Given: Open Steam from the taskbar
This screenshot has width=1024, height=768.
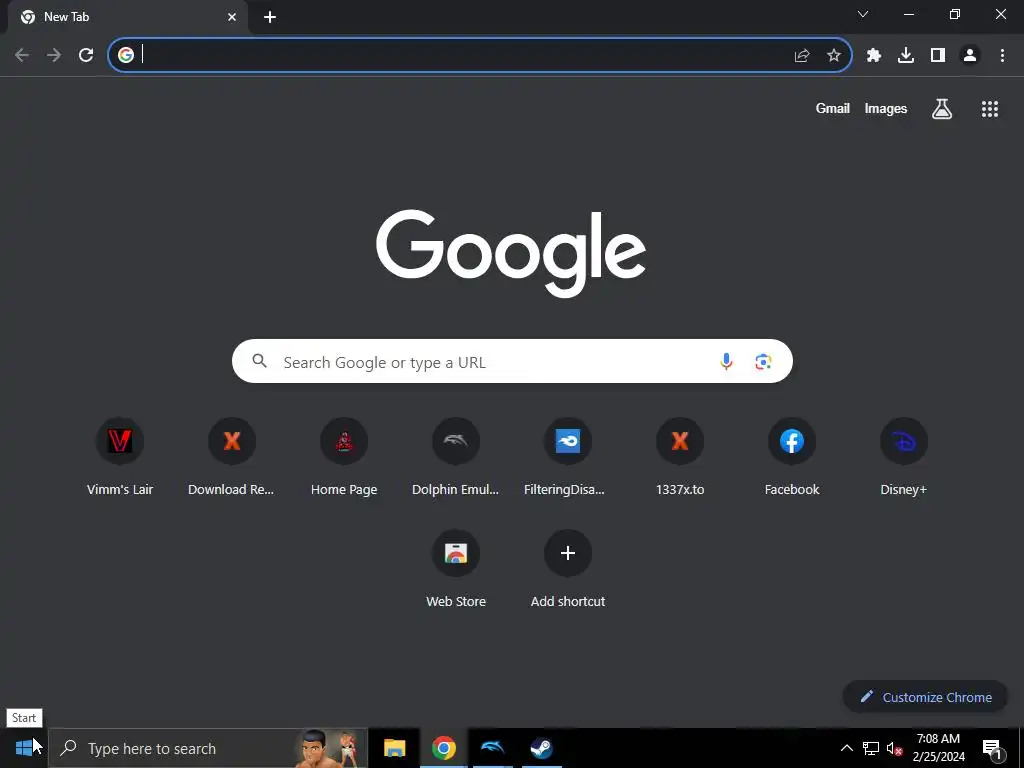Looking at the screenshot, I should 541,748.
